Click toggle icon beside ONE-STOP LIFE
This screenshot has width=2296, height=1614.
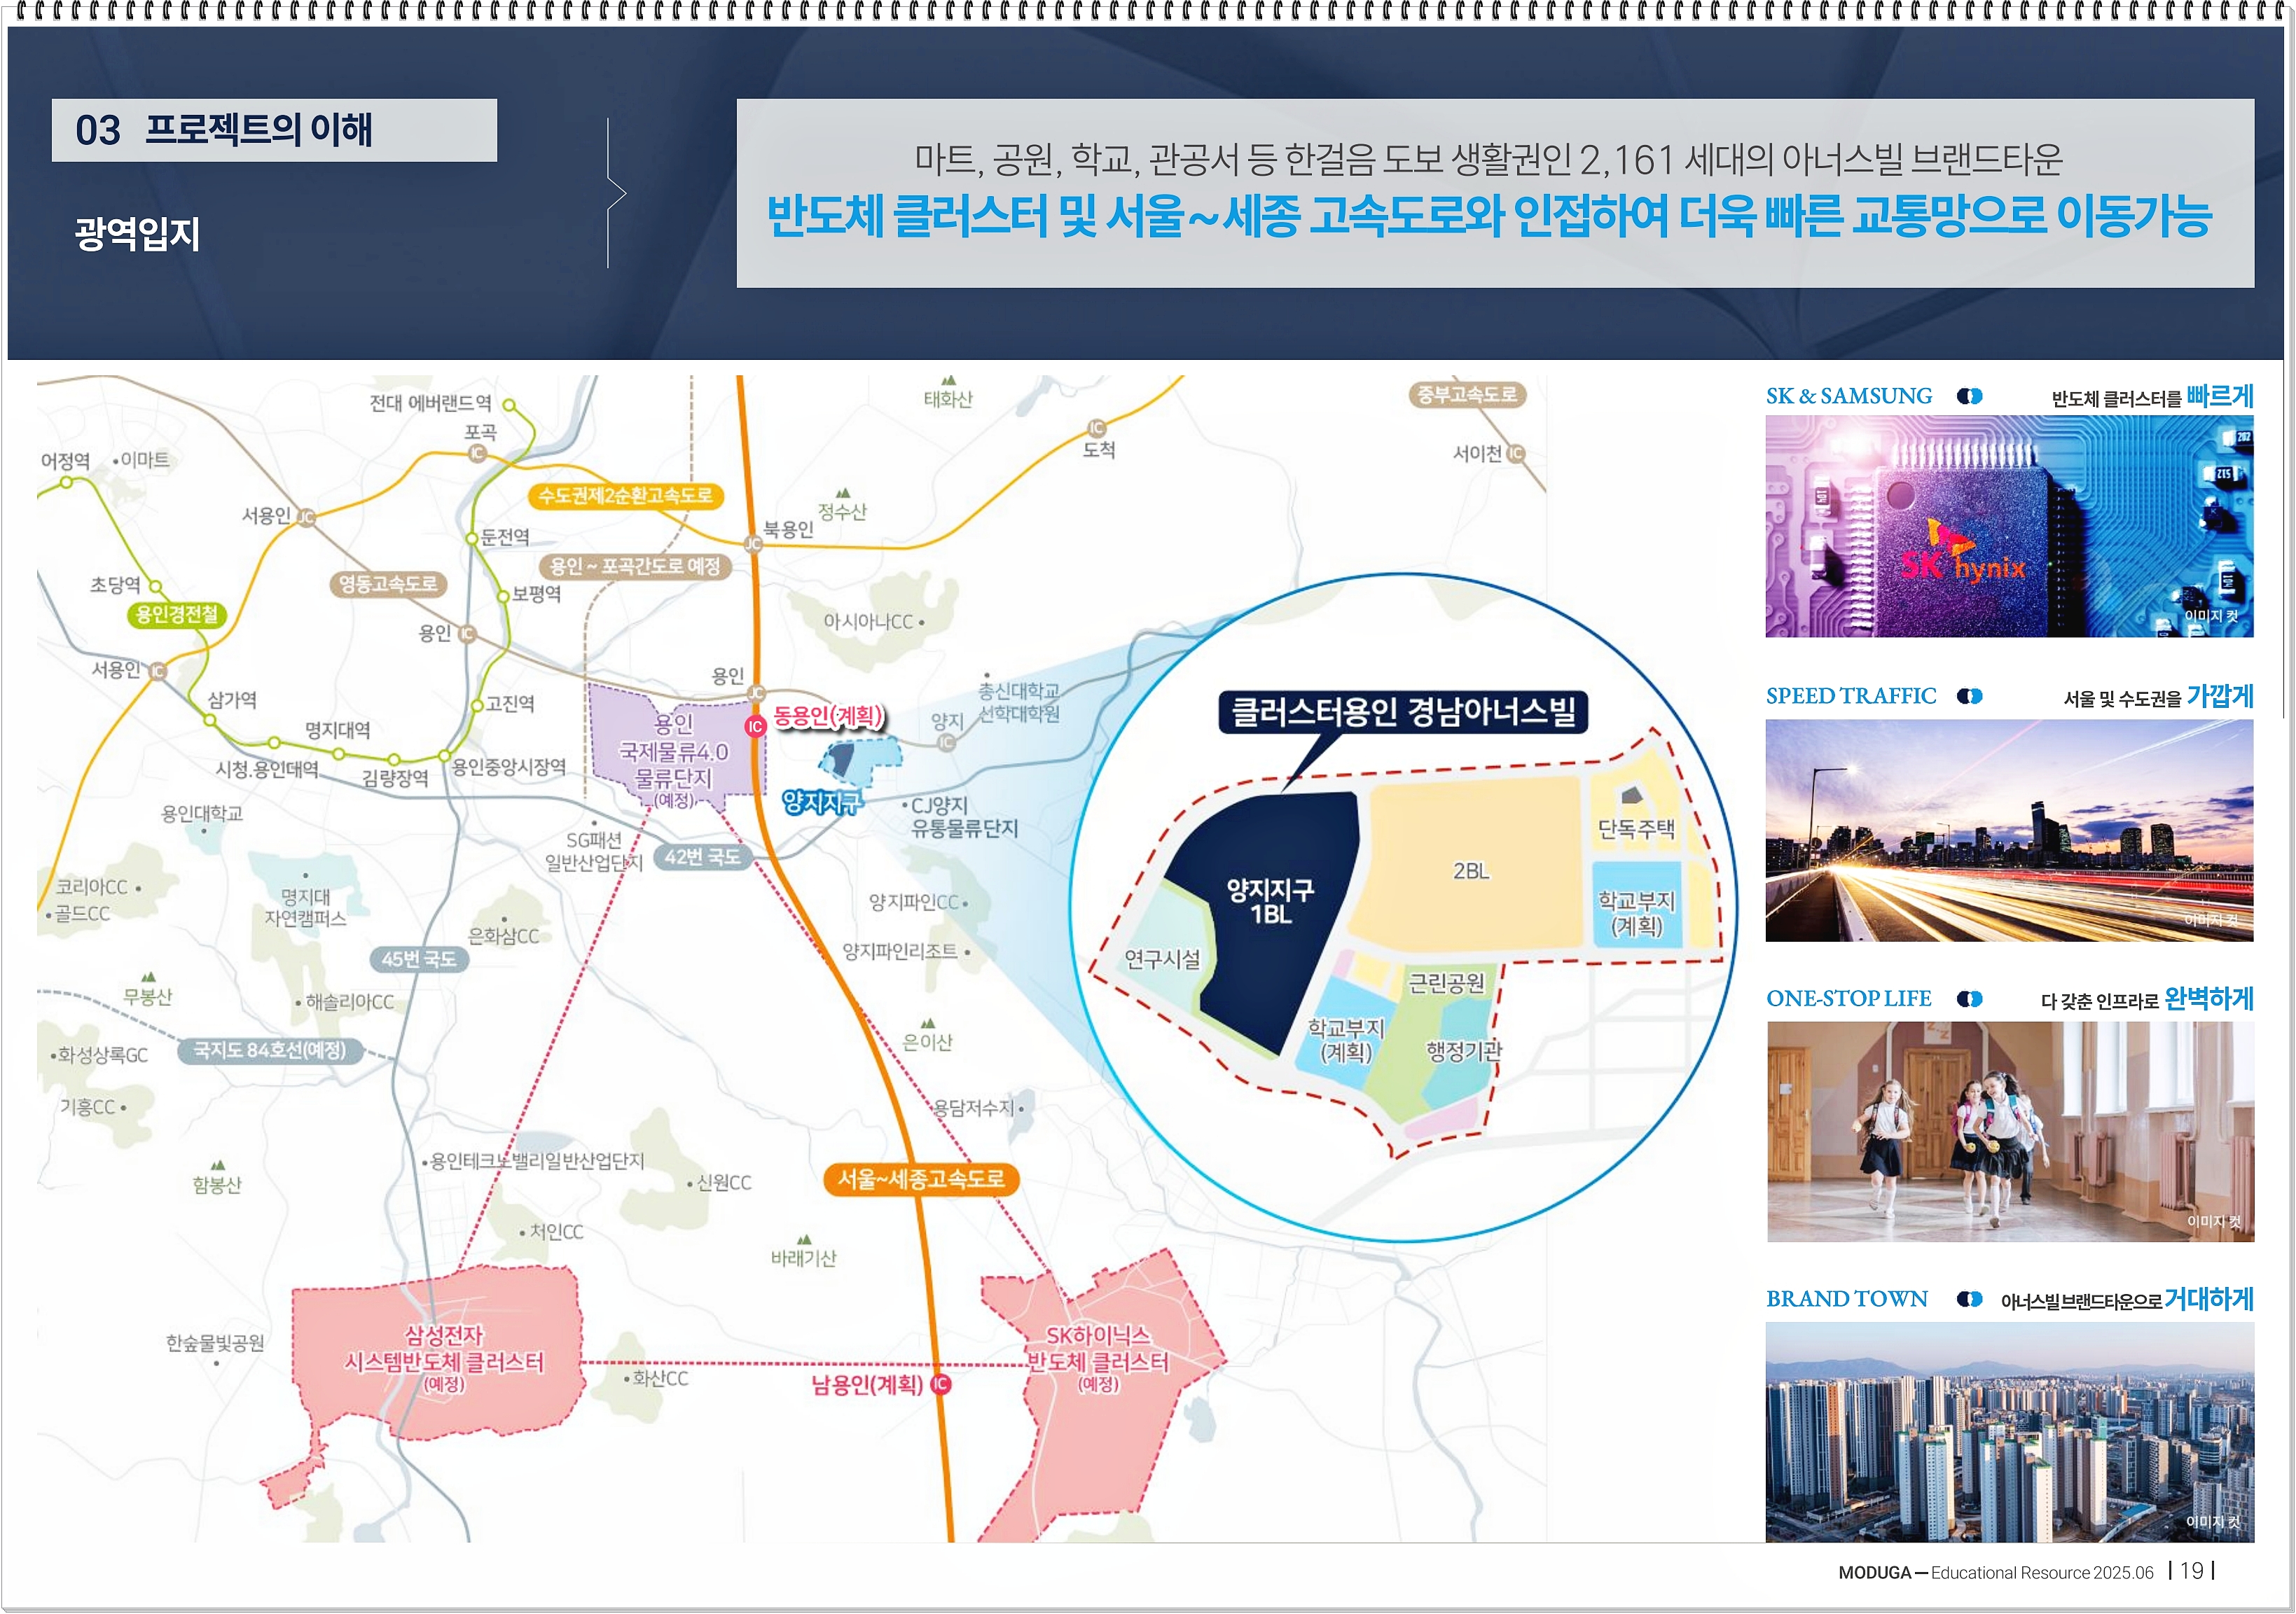coord(1969,999)
